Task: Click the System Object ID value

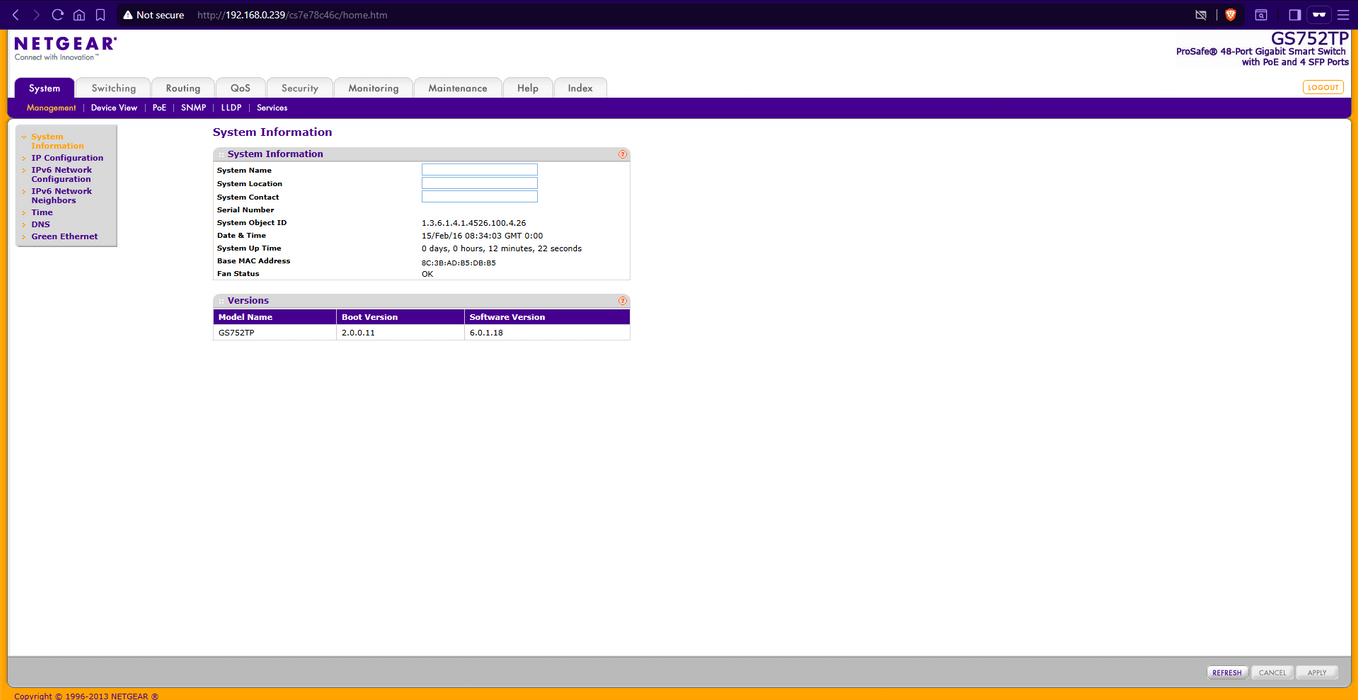Action: 474,223
